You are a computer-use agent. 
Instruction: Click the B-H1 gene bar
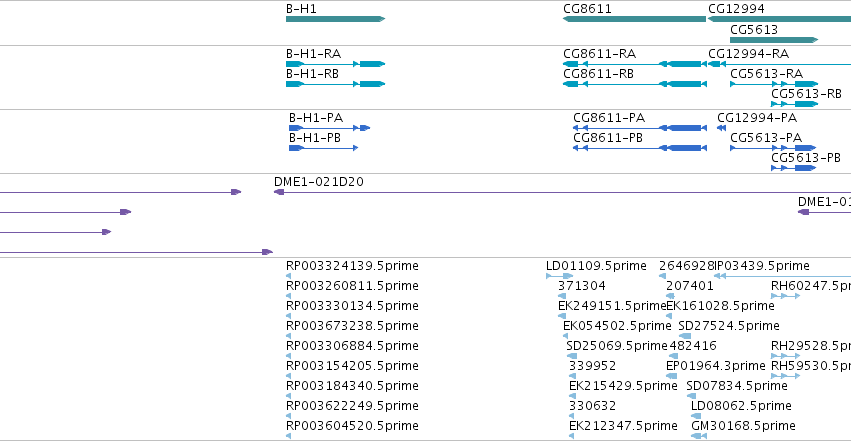tap(334, 19)
